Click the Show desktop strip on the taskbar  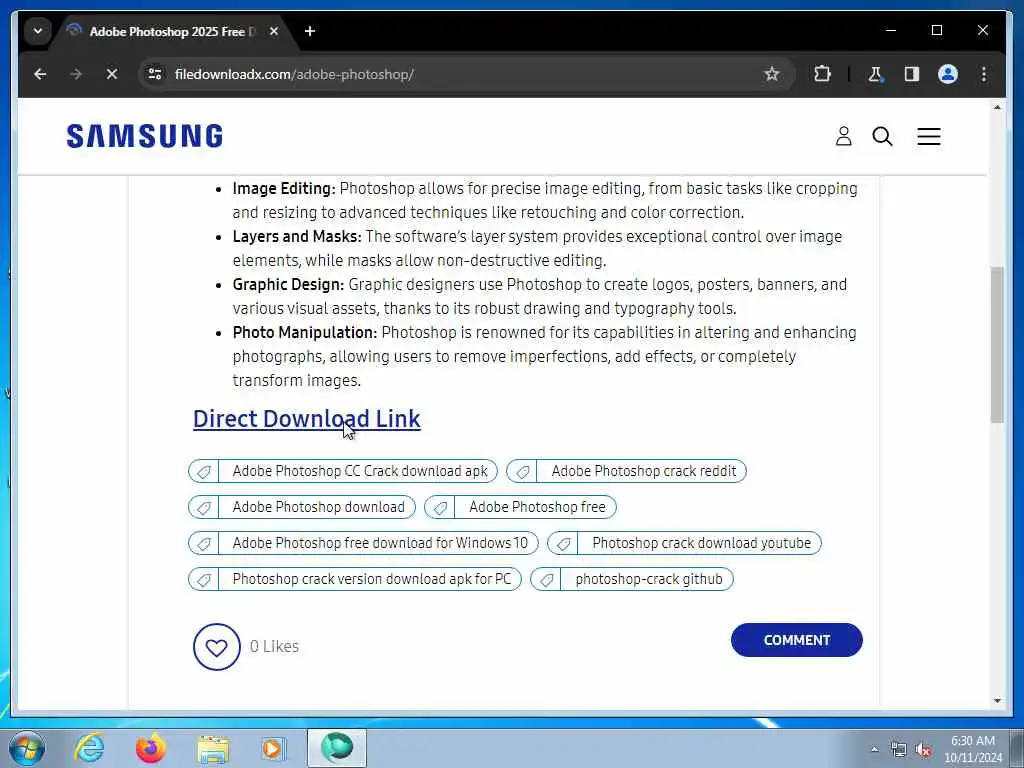click(x=1019, y=748)
